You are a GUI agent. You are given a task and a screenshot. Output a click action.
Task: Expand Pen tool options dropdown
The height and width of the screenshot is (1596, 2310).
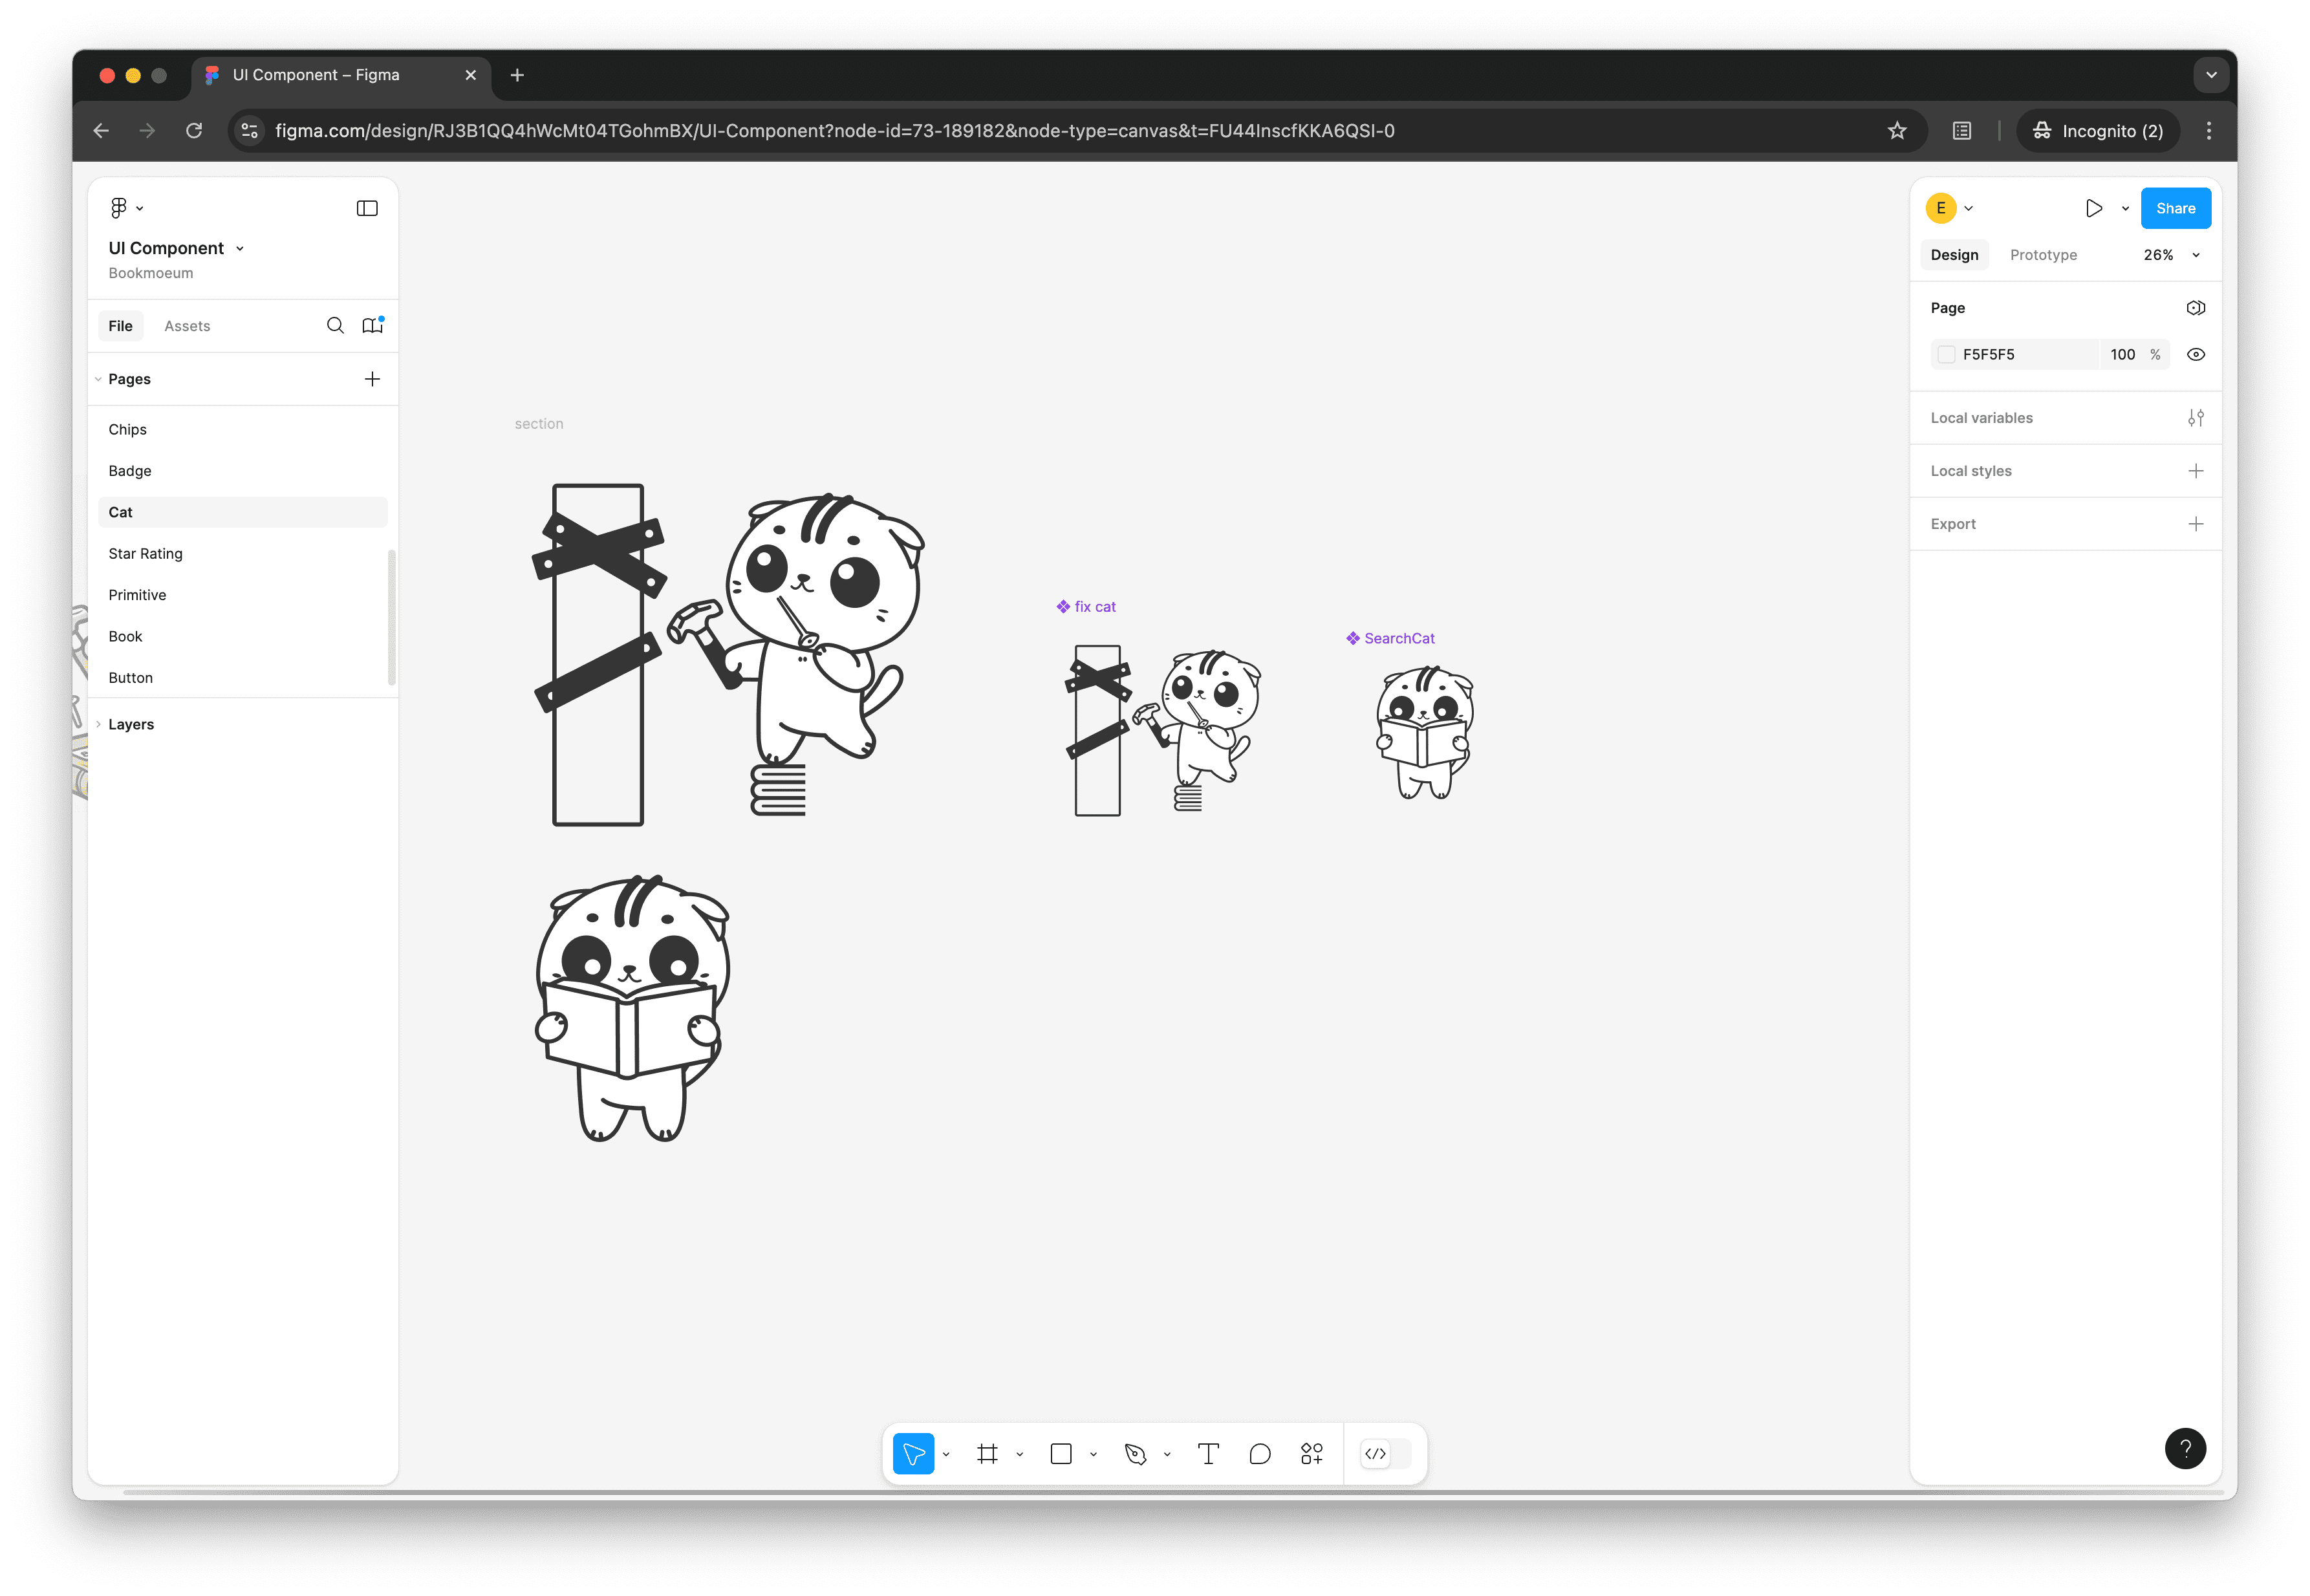(x=1167, y=1455)
